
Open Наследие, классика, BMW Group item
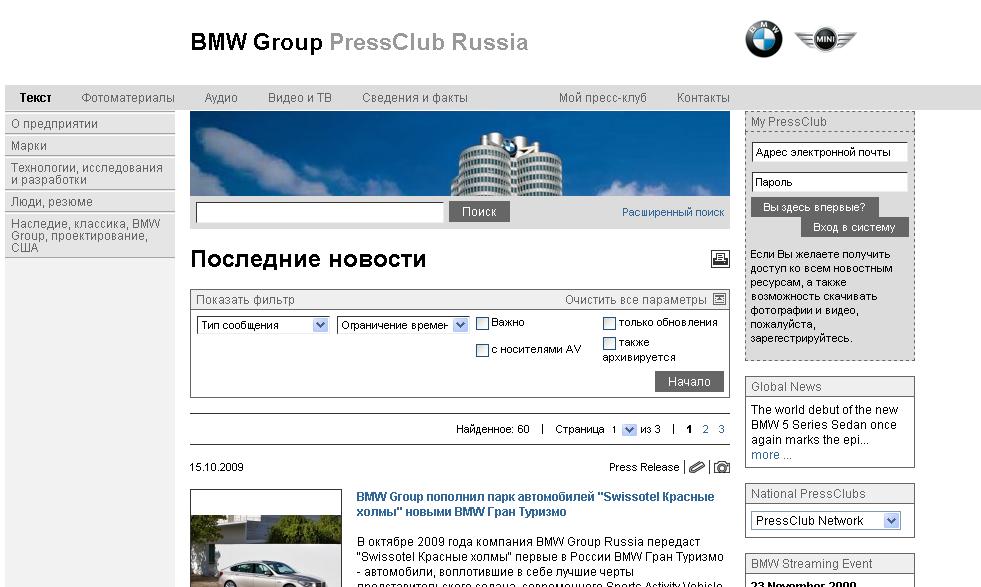[90, 235]
